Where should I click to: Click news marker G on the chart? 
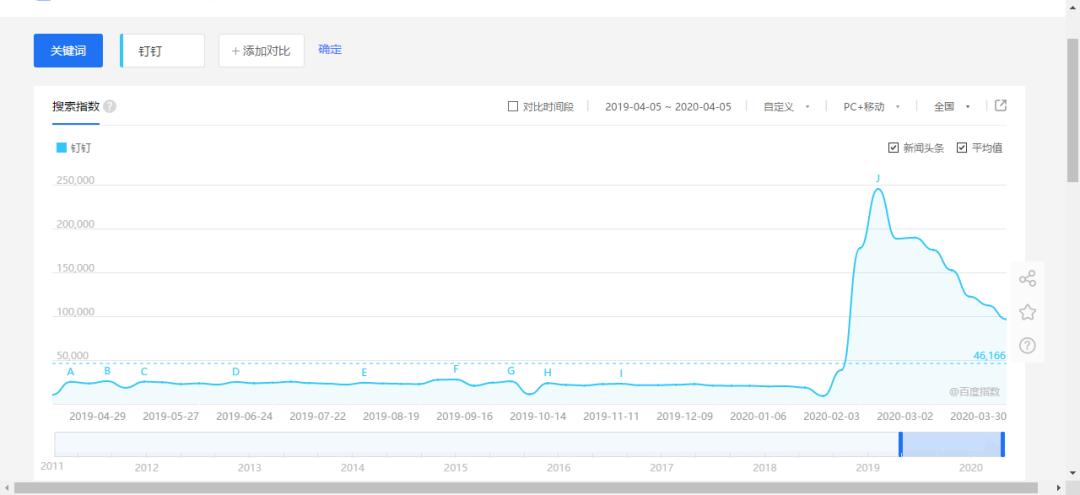pos(511,370)
